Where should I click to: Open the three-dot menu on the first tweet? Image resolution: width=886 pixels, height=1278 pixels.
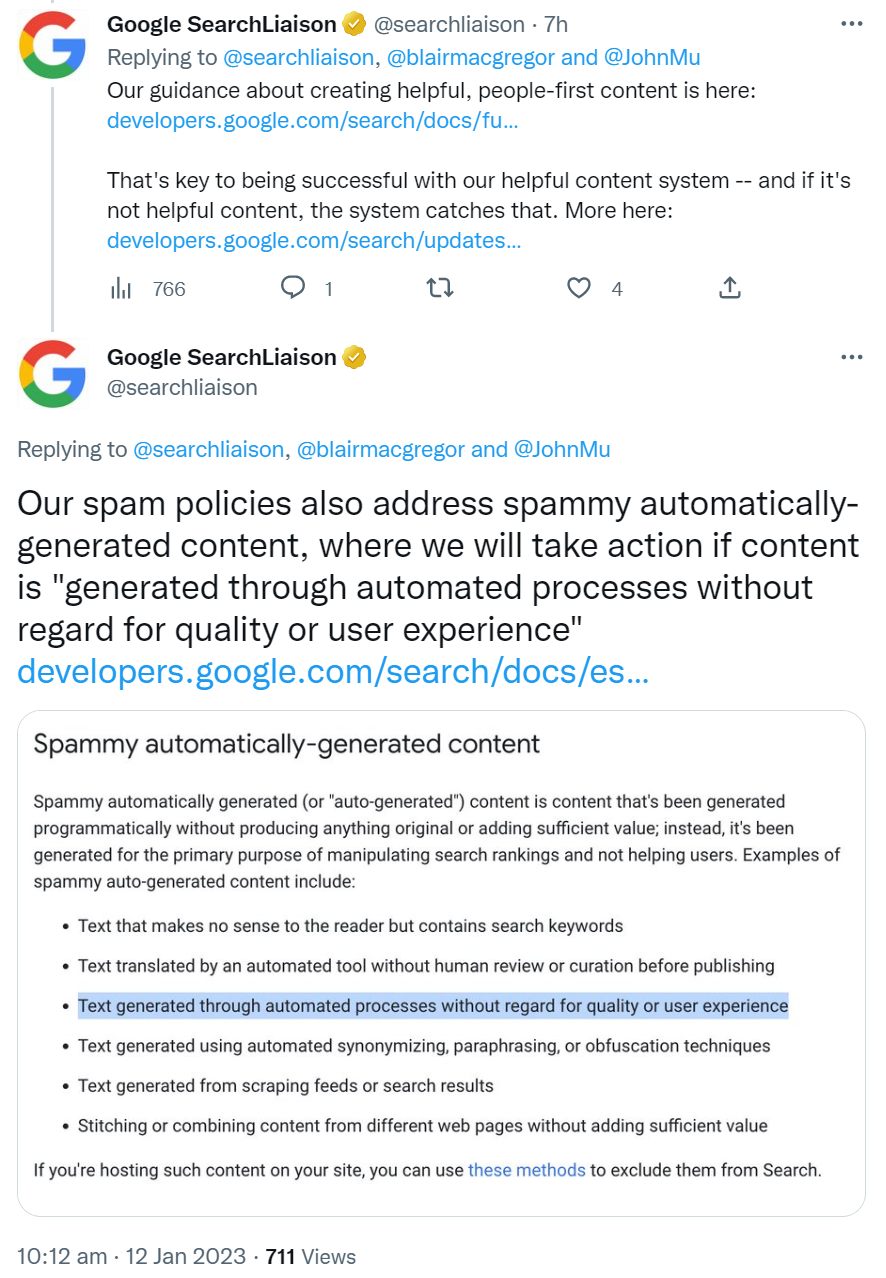pos(852,22)
